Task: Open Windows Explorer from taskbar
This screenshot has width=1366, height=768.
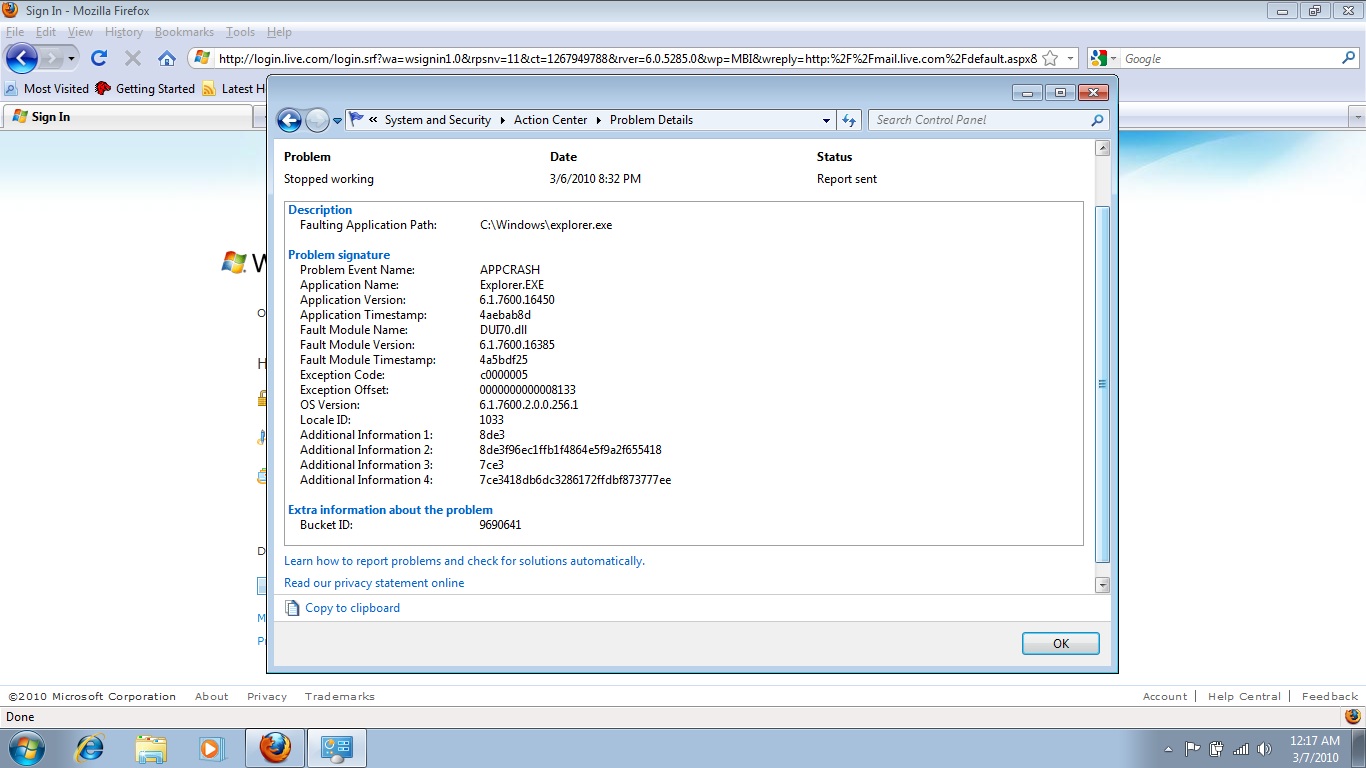Action: pos(151,748)
